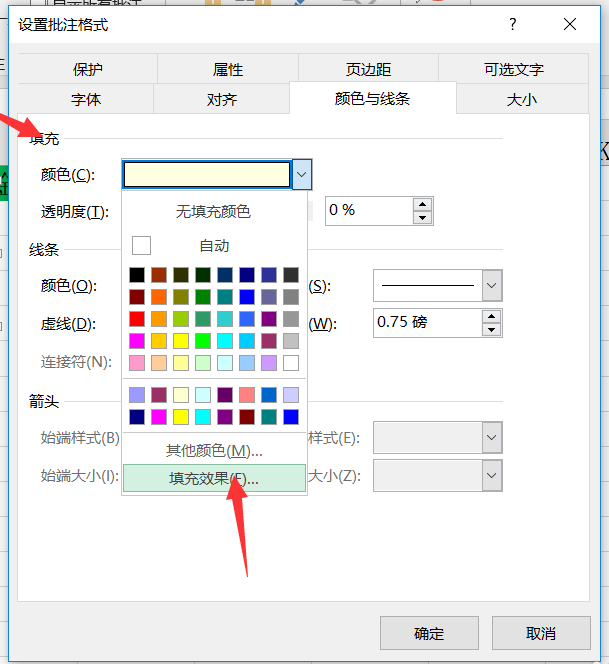Decrease transparency with down arrow
Viewport: 609px width, 664px height.
[422, 218]
